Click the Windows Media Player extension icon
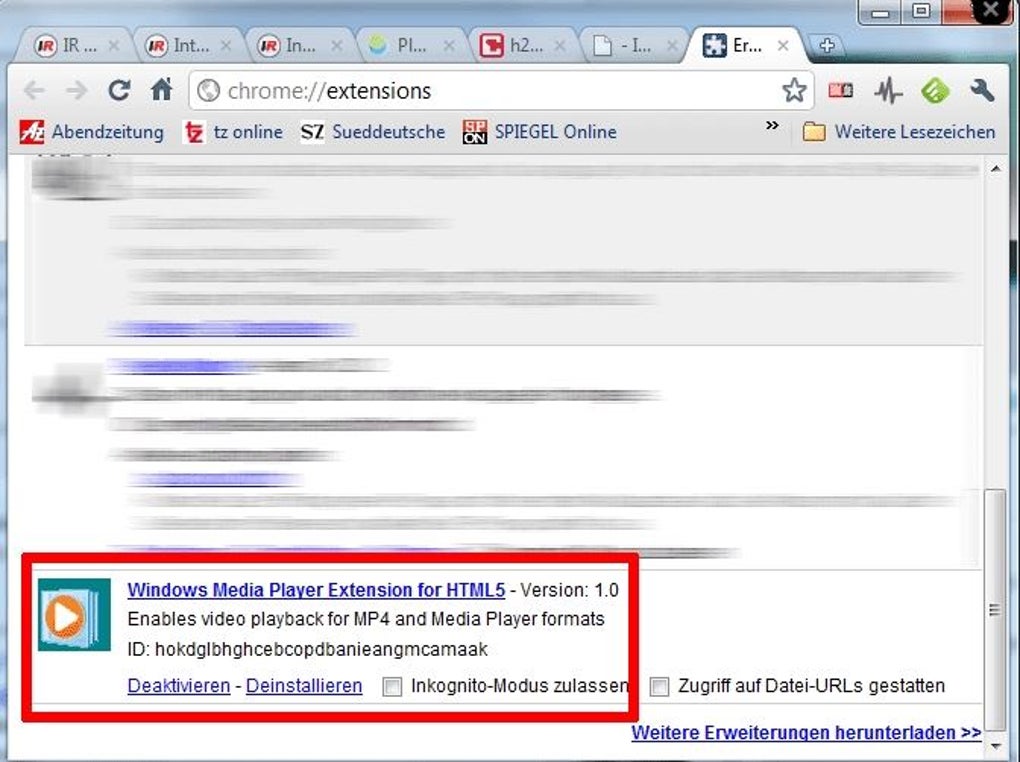 click(x=74, y=614)
